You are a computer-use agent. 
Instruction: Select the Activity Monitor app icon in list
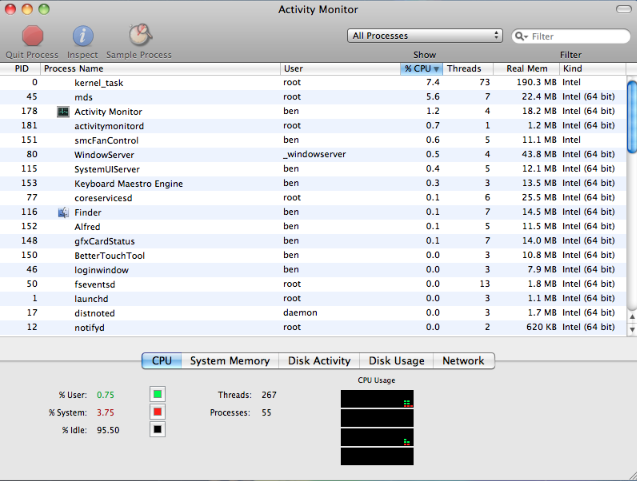click(63, 112)
